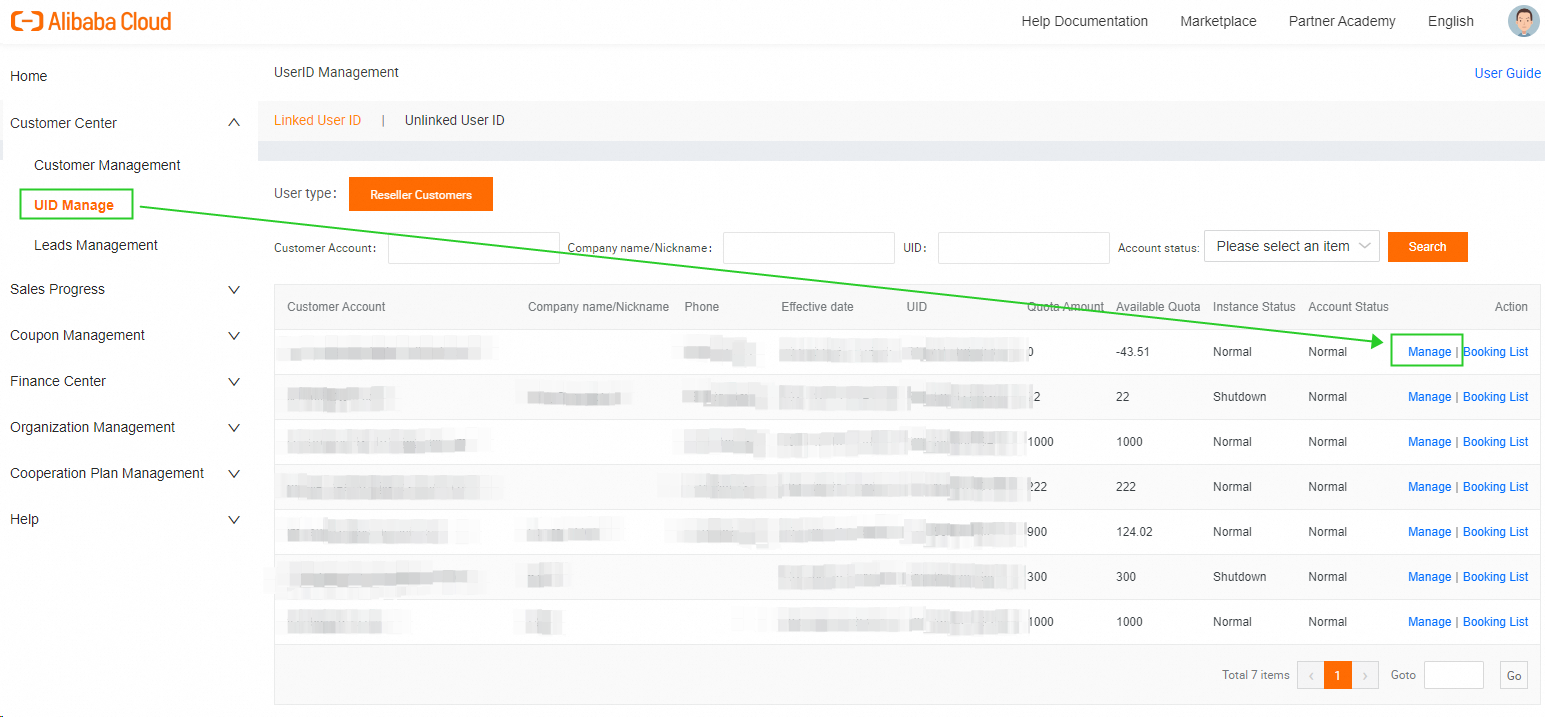Screen dimensions: 1545x717
Task: Click the Phone column header
Action: click(701, 307)
